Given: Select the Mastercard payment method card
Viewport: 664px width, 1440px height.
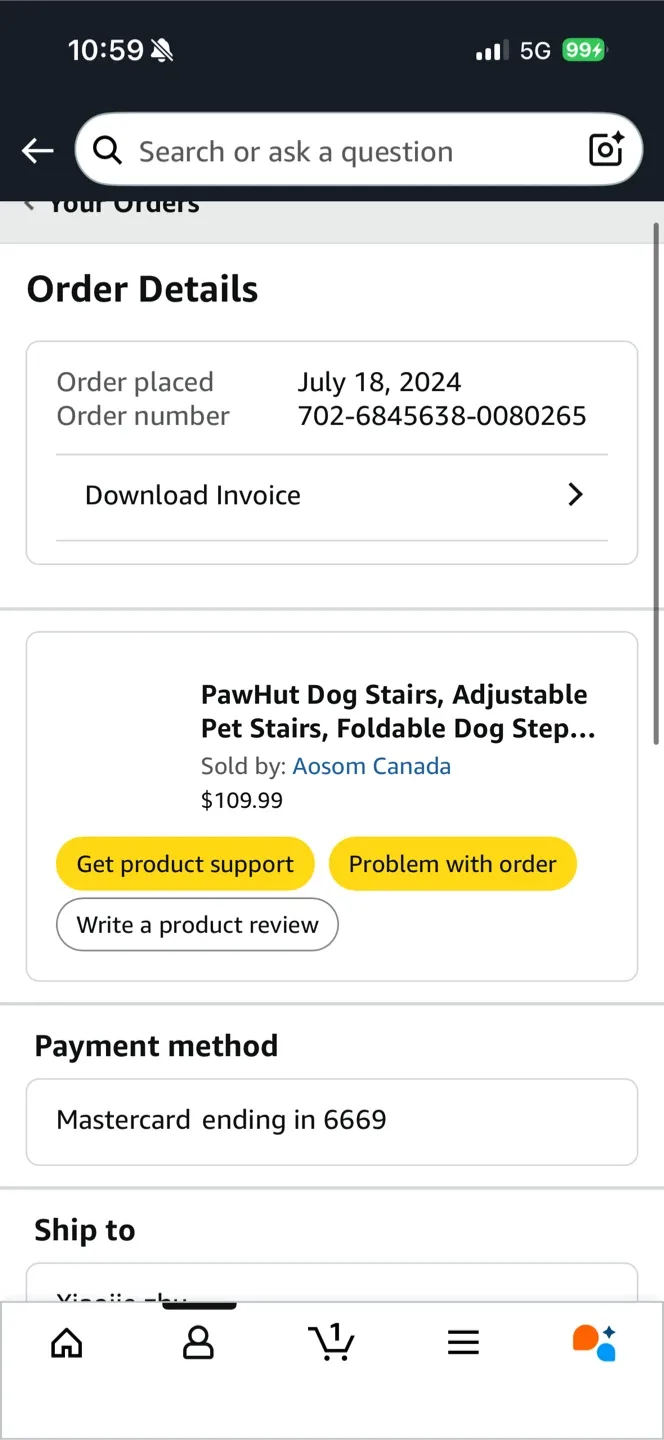Looking at the screenshot, I should tap(332, 1121).
